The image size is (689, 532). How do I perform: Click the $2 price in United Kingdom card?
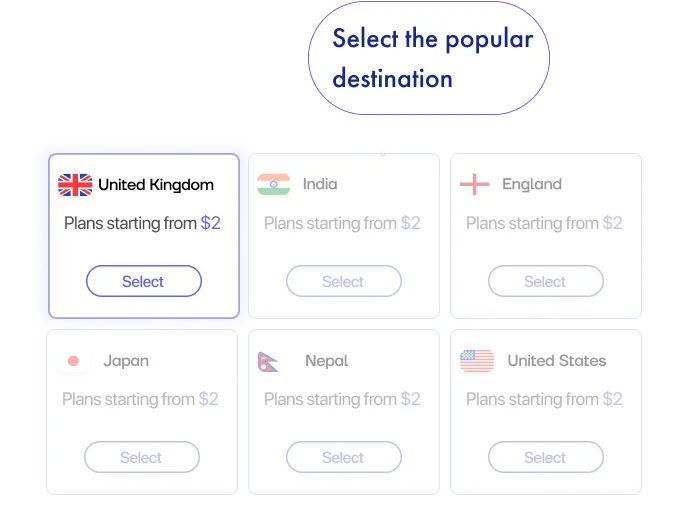click(210, 224)
